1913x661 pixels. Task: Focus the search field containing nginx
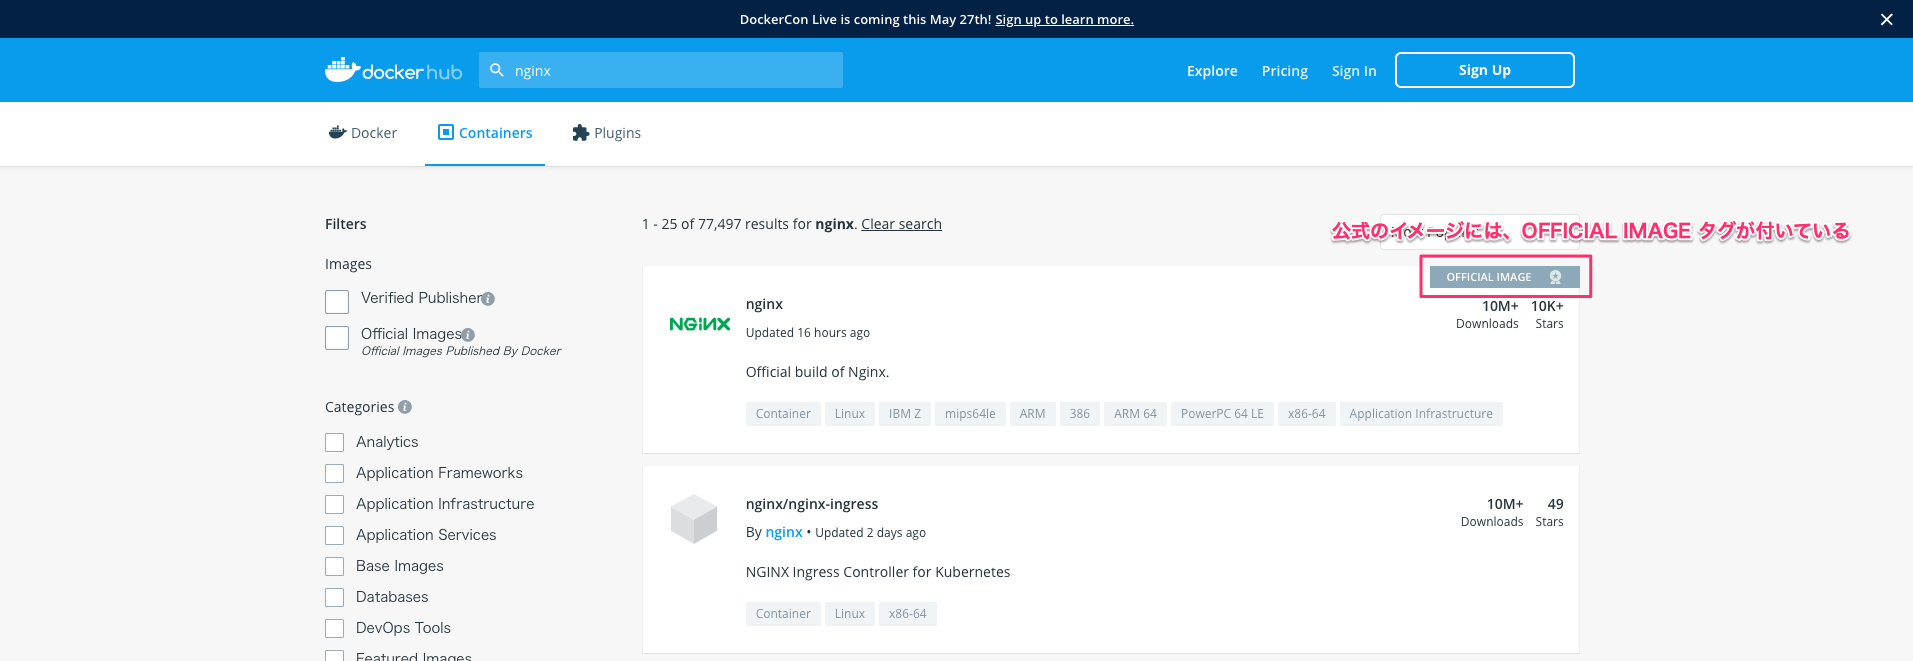(x=661, y=70)
